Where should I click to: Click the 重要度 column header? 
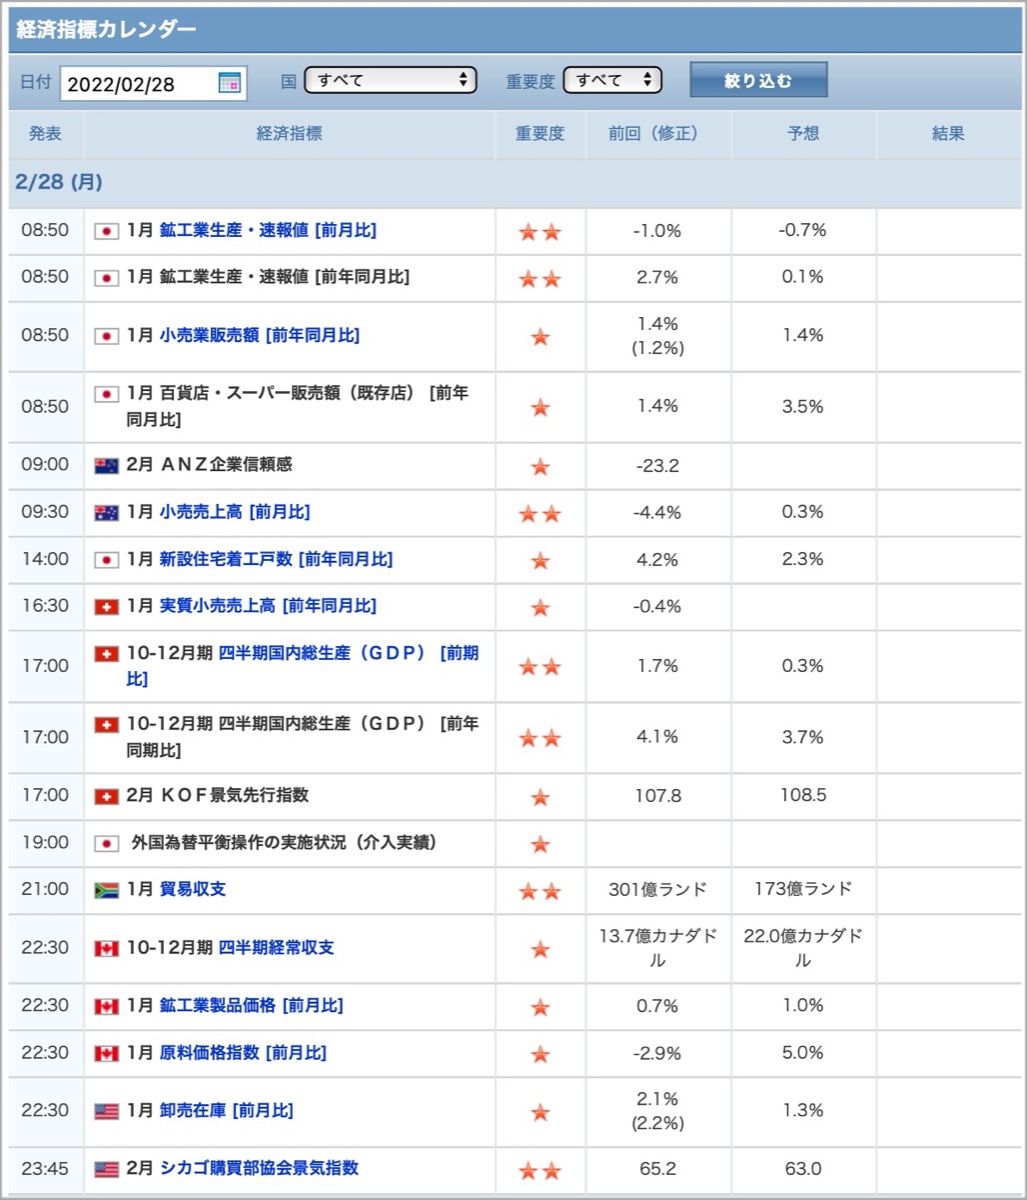tap(540, 134)
